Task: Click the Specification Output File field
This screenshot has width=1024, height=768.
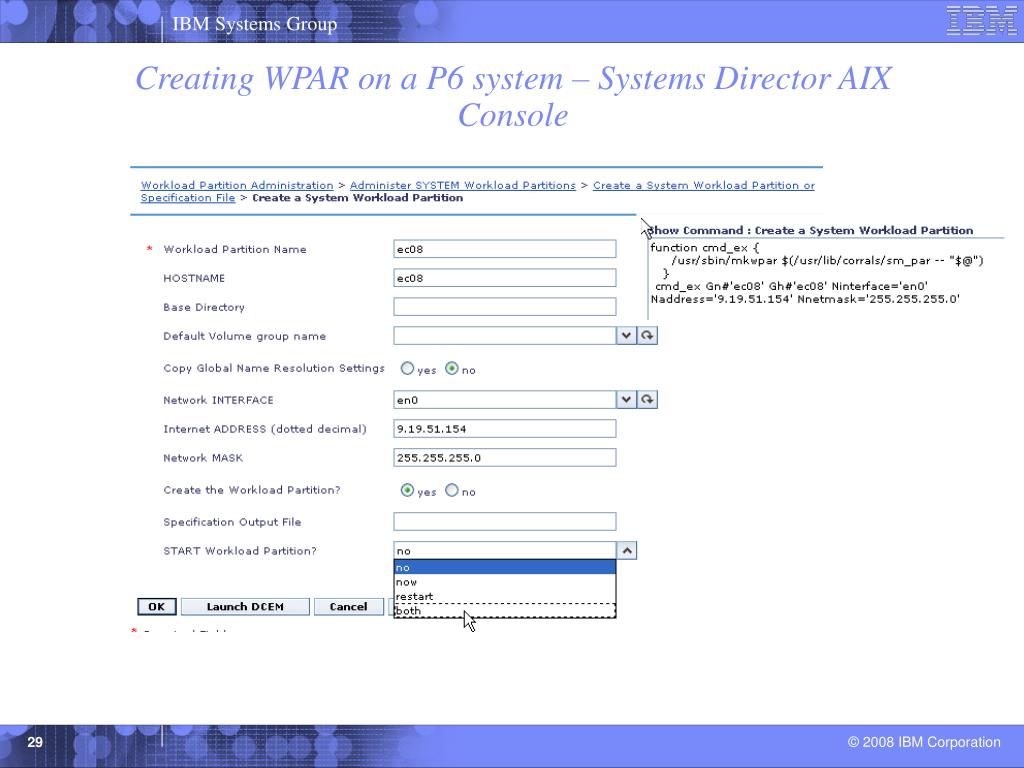Action: pyautogui.click(x=505, y=522)
